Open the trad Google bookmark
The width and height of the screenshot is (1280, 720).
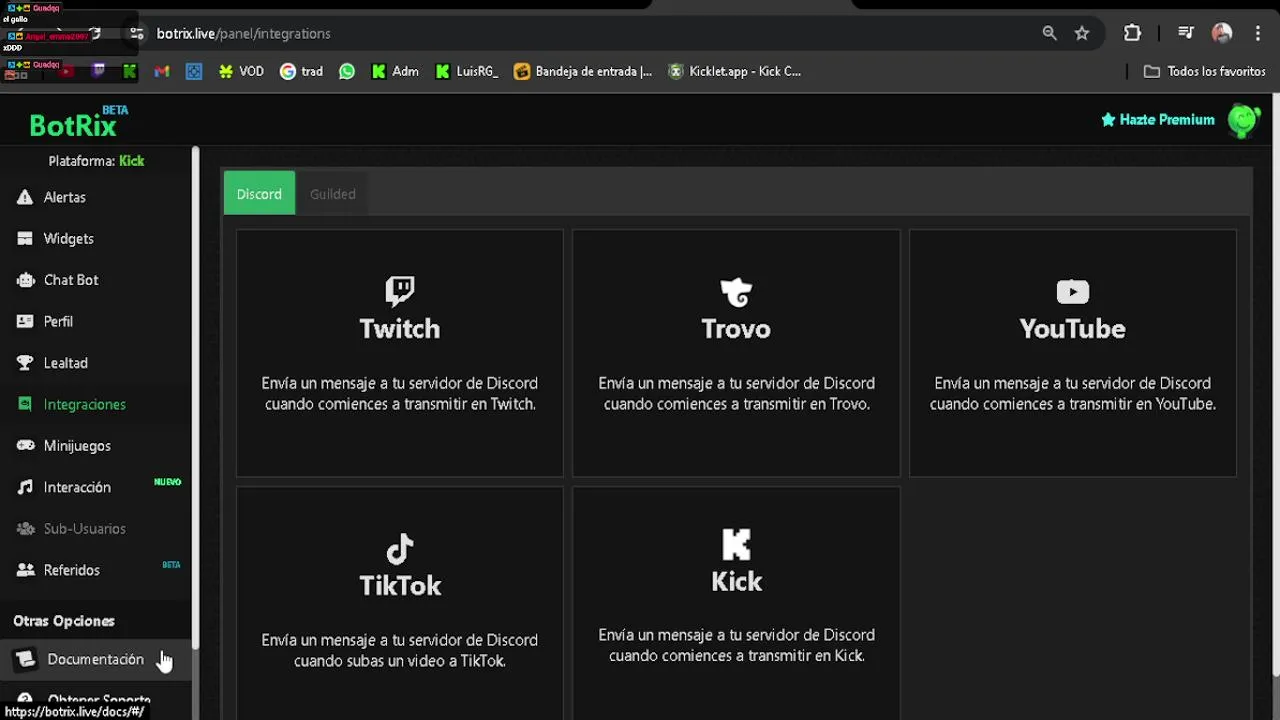[x=301, y=71]
